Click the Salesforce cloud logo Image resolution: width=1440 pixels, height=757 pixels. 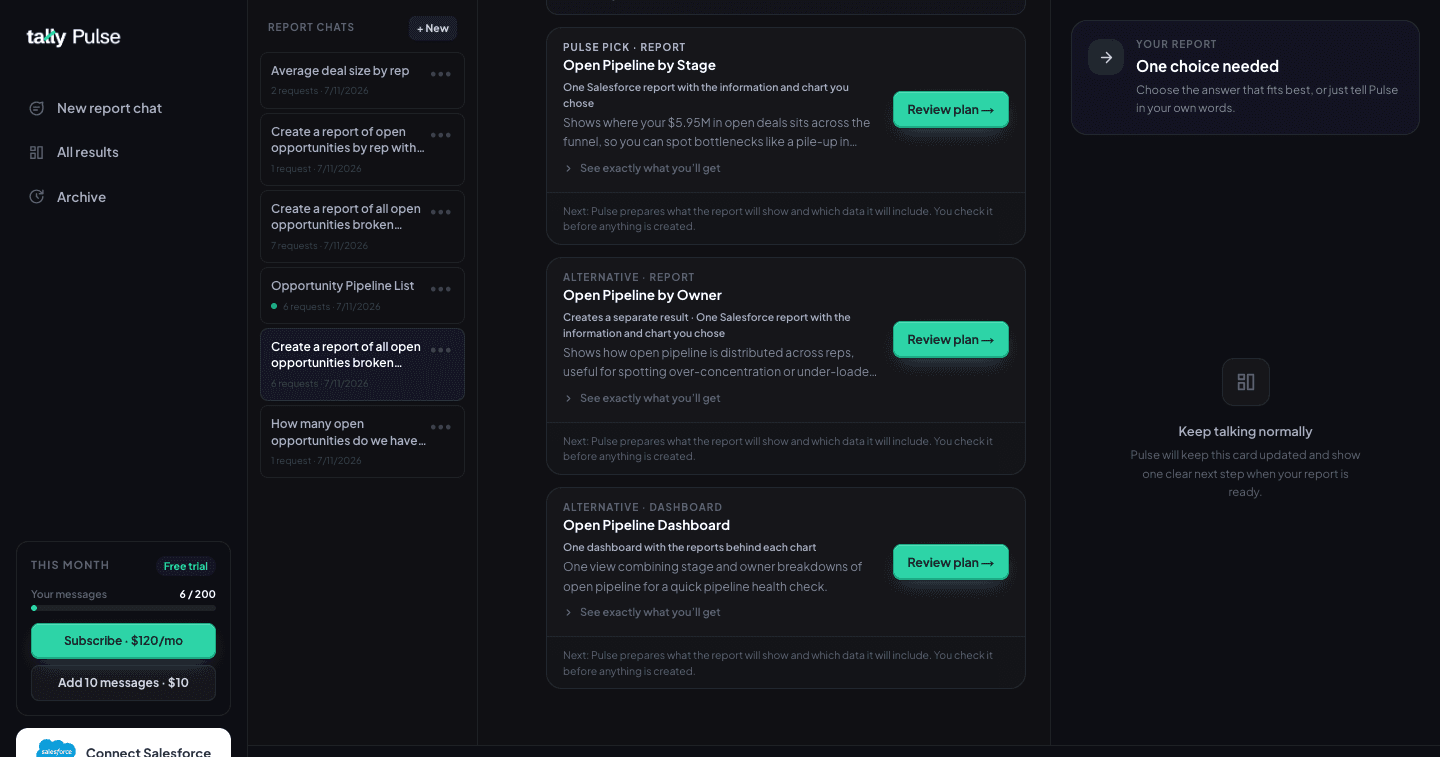coord(56,749)
